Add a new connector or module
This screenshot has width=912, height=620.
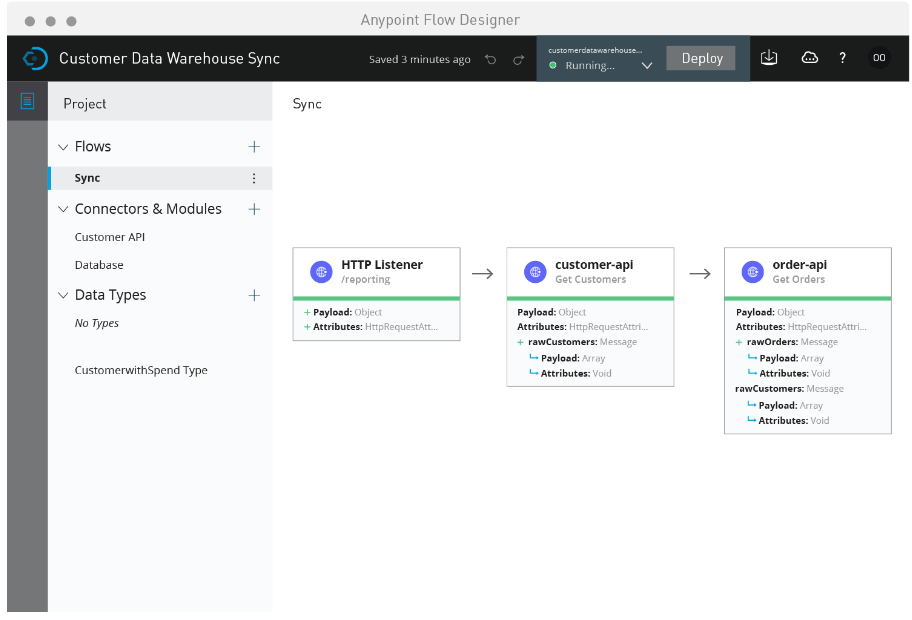pyautogui.click(x=254, y=209)
